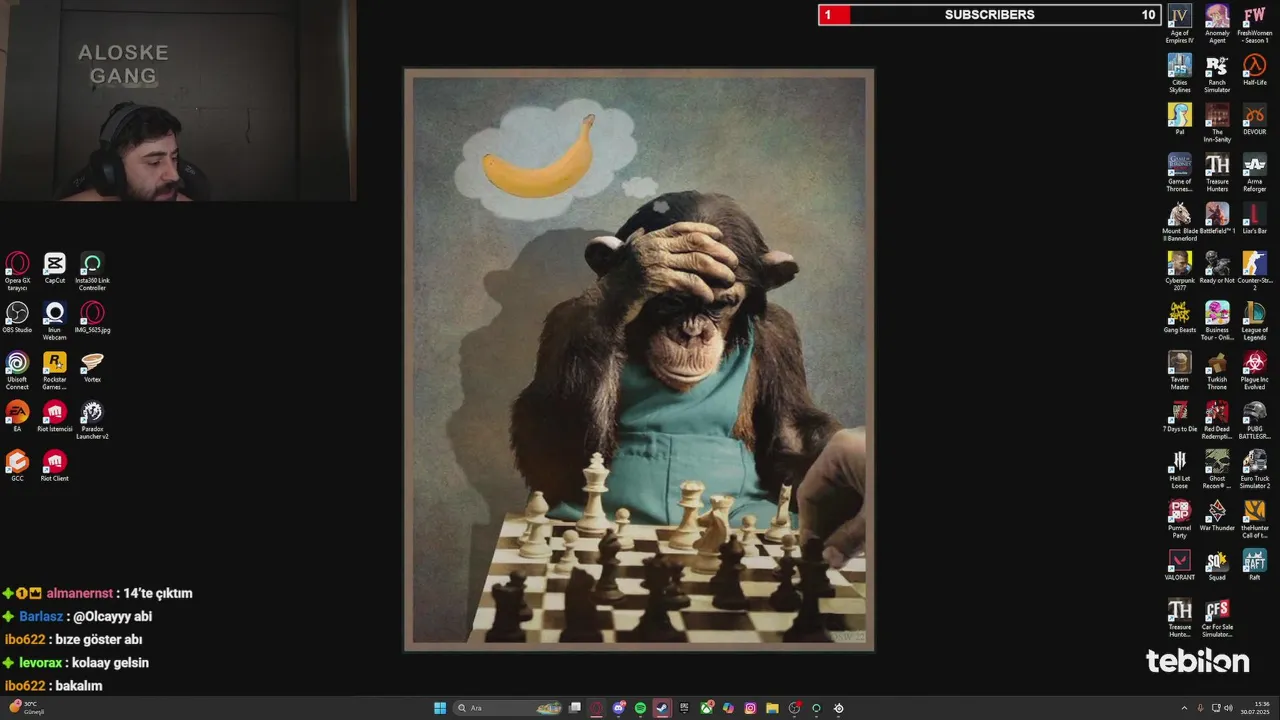The image size is (1280, 720).
Task: Switch to Steam in the taskbar
Action: coord(662,708)
